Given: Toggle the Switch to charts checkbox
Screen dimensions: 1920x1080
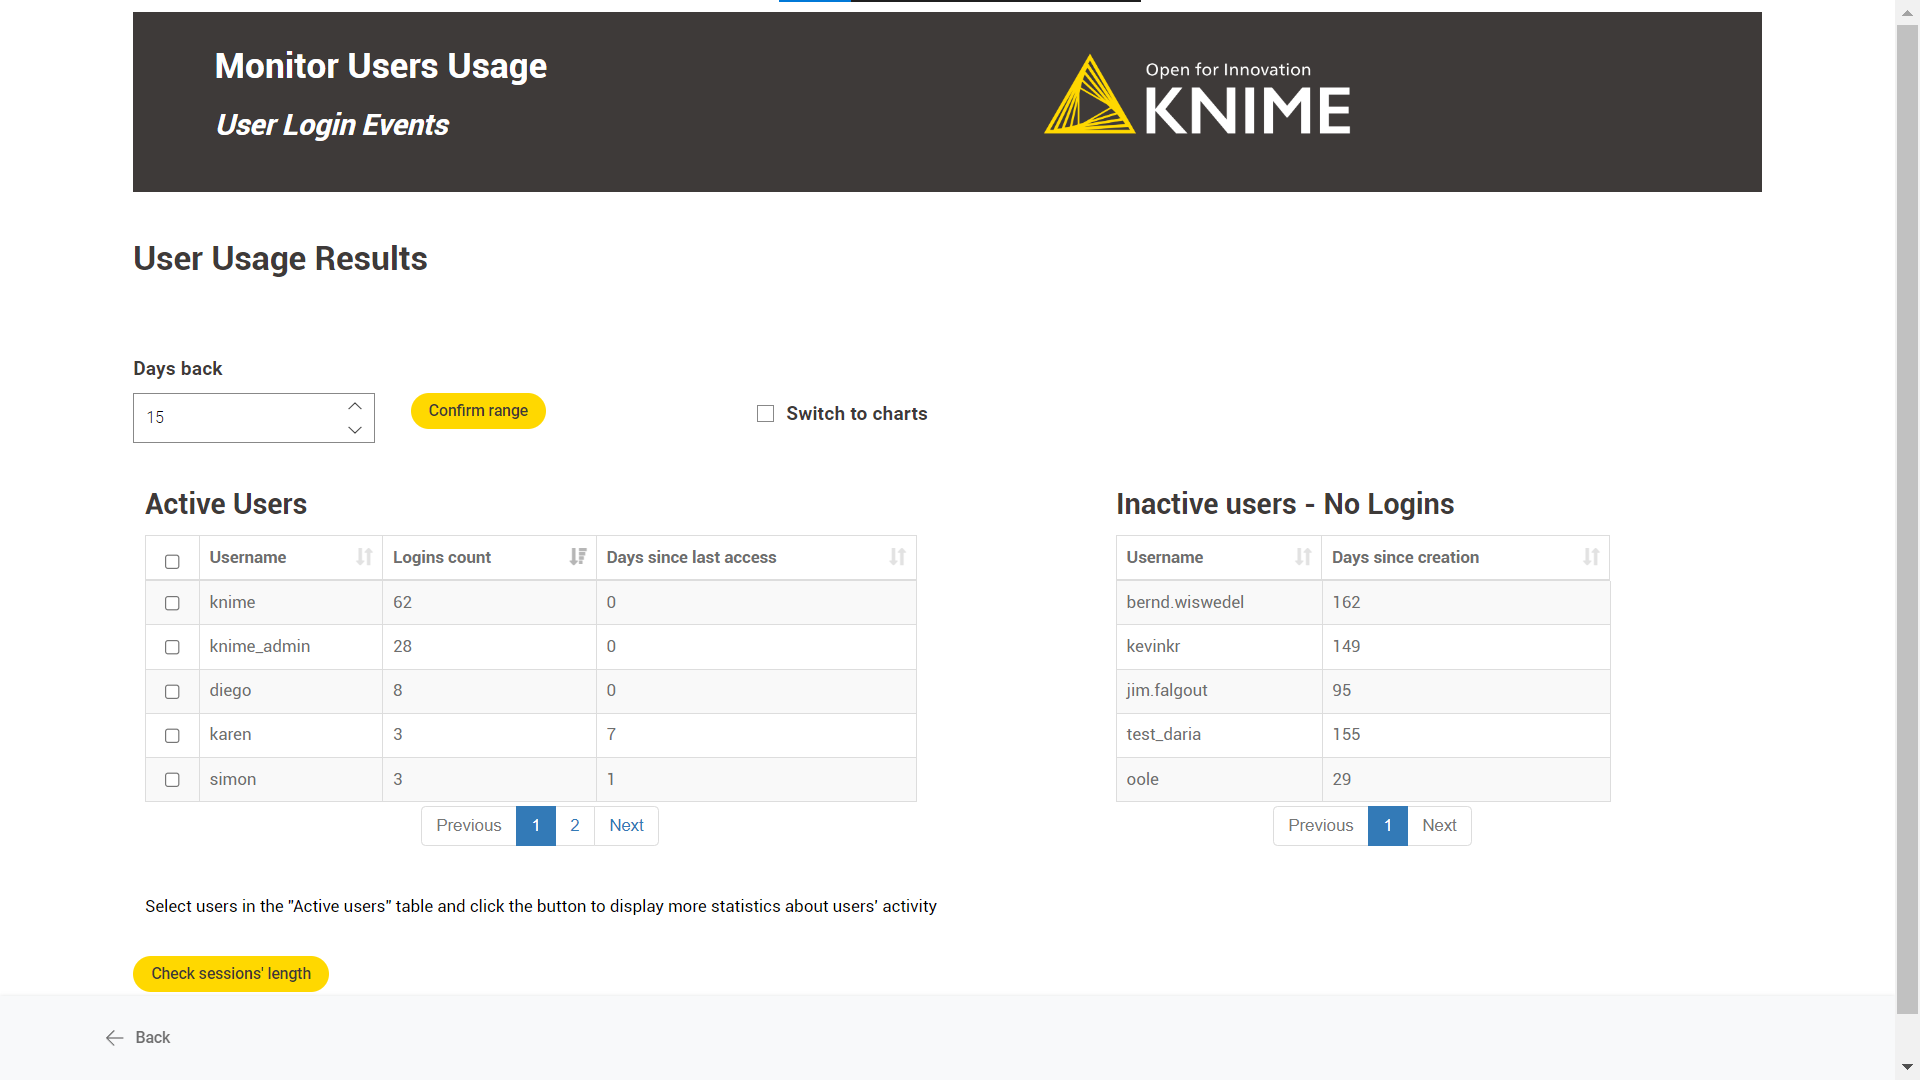Looking at the screenshot, I should pos(766,414).
